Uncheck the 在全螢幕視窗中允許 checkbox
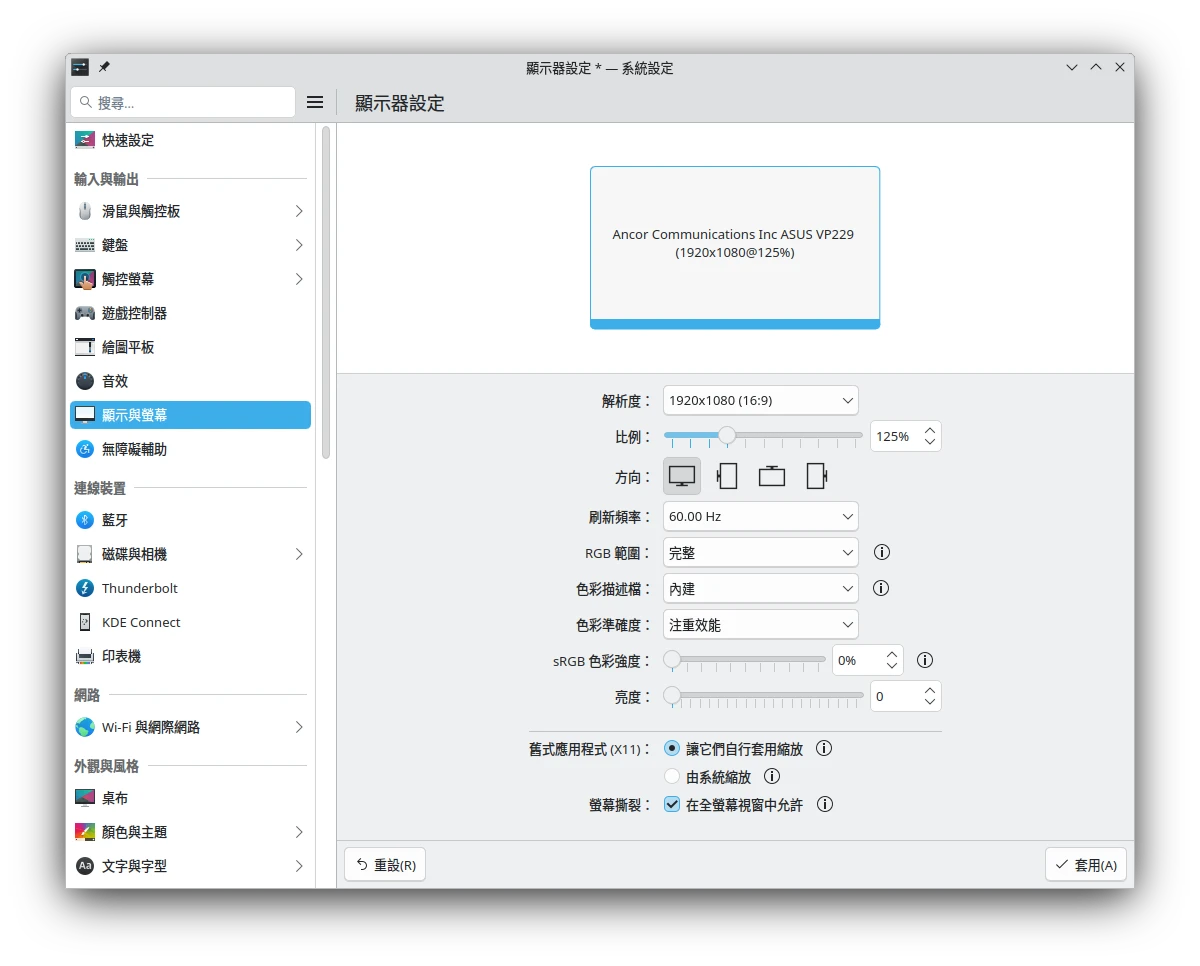 (x=672, y=804)
